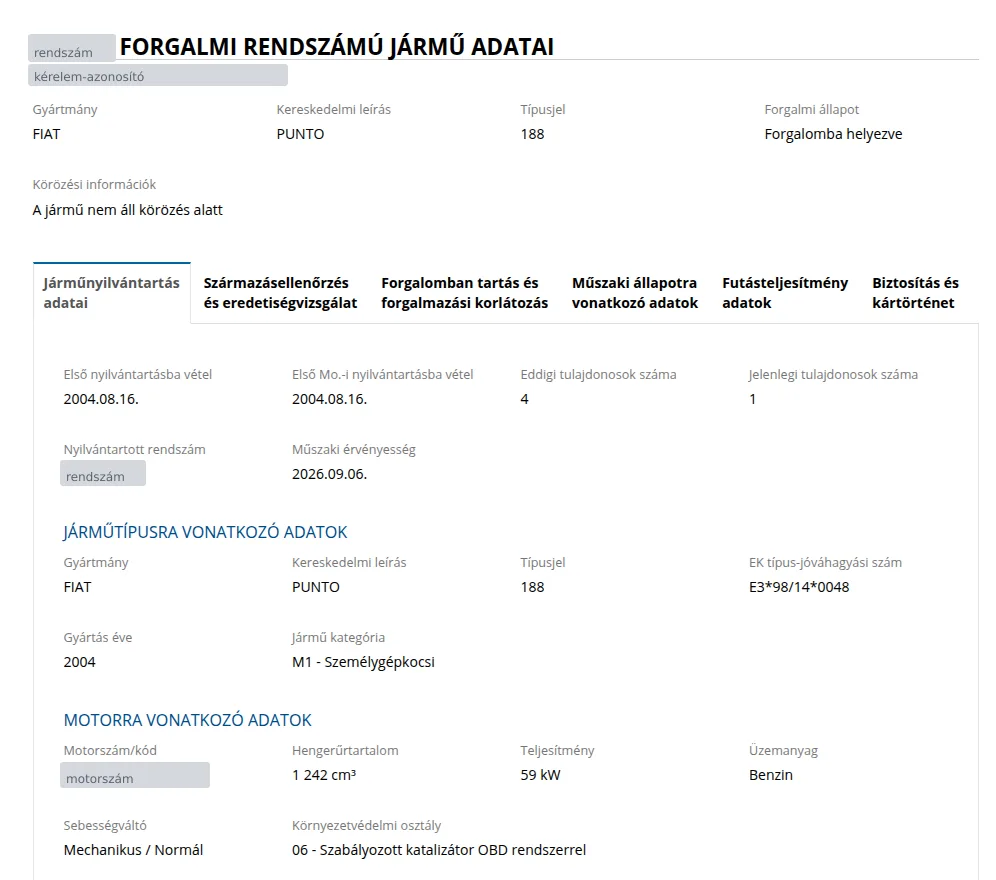Viewport: 996px width, 880px height.
Task: Open Forgalomban tartás és forgalmazási korlátozás tab
Action: click(464, 293)
